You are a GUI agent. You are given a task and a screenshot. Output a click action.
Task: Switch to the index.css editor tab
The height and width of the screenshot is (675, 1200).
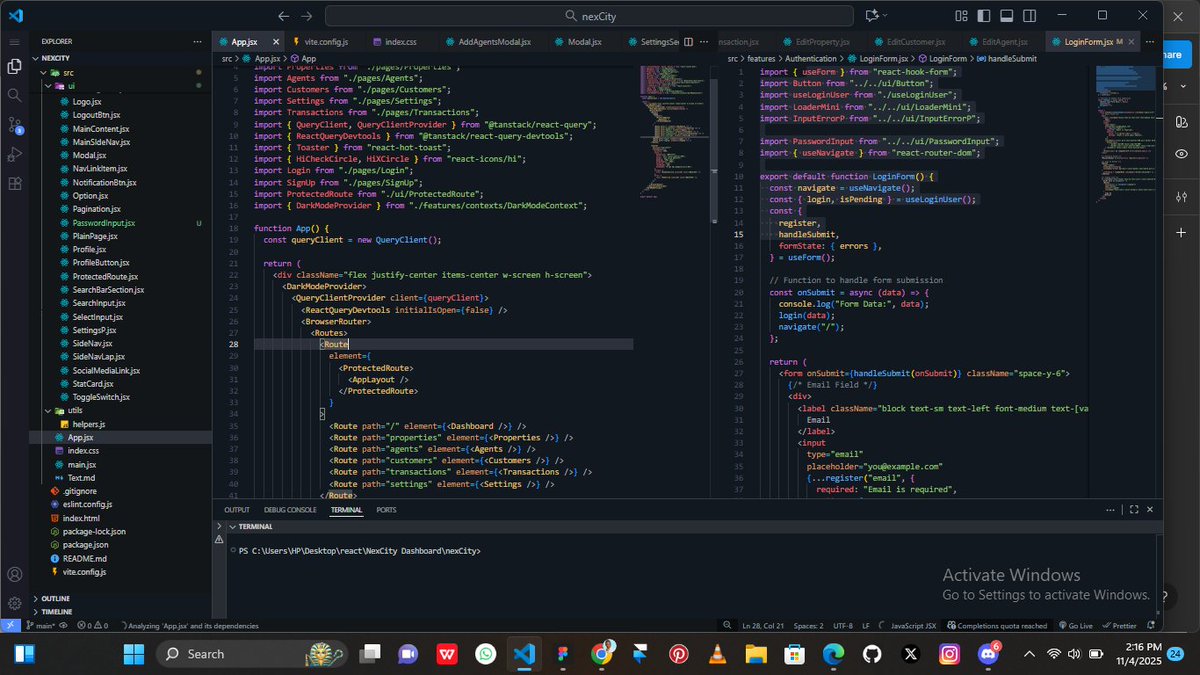(400, 42)
